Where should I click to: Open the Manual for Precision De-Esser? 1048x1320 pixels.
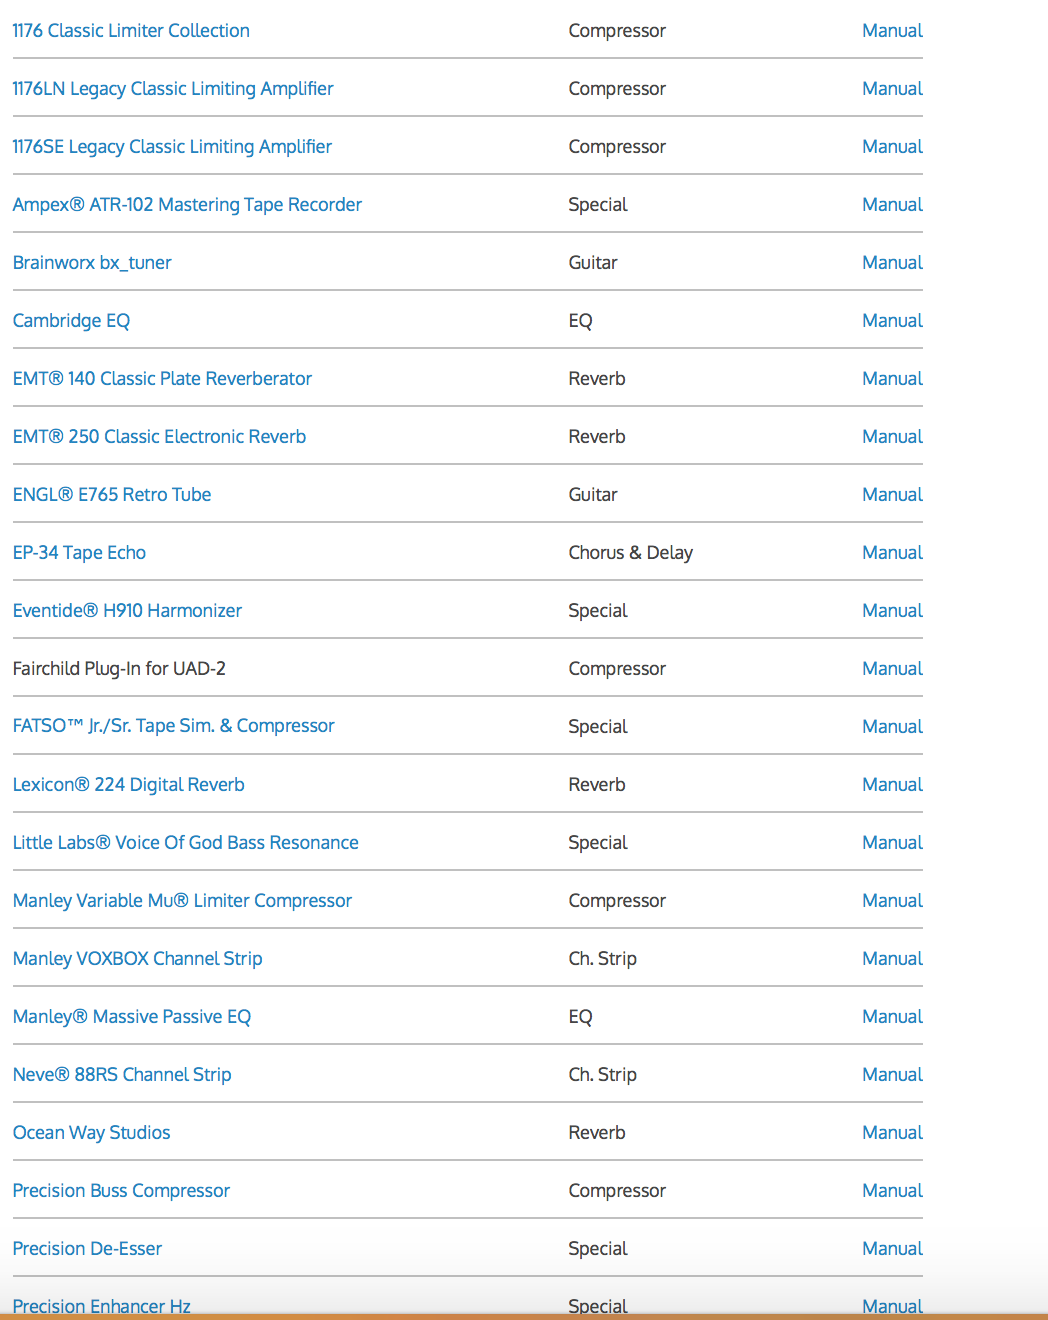tap(892, 1249)
